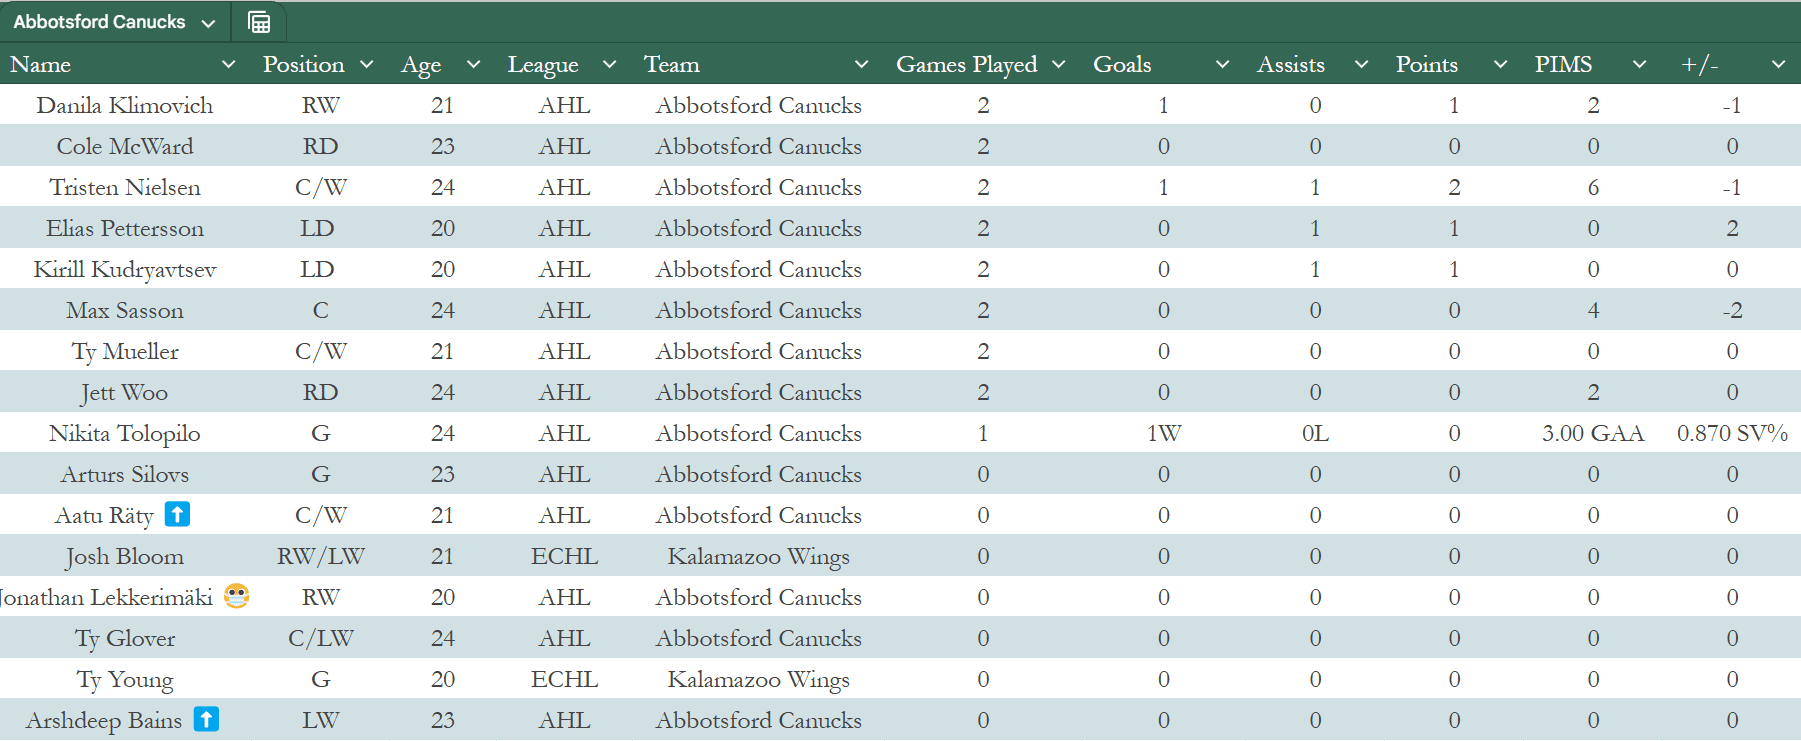
Task: Click the Kalamazoo Wings cell for Josh Bloom
Action: click(758, 556)
